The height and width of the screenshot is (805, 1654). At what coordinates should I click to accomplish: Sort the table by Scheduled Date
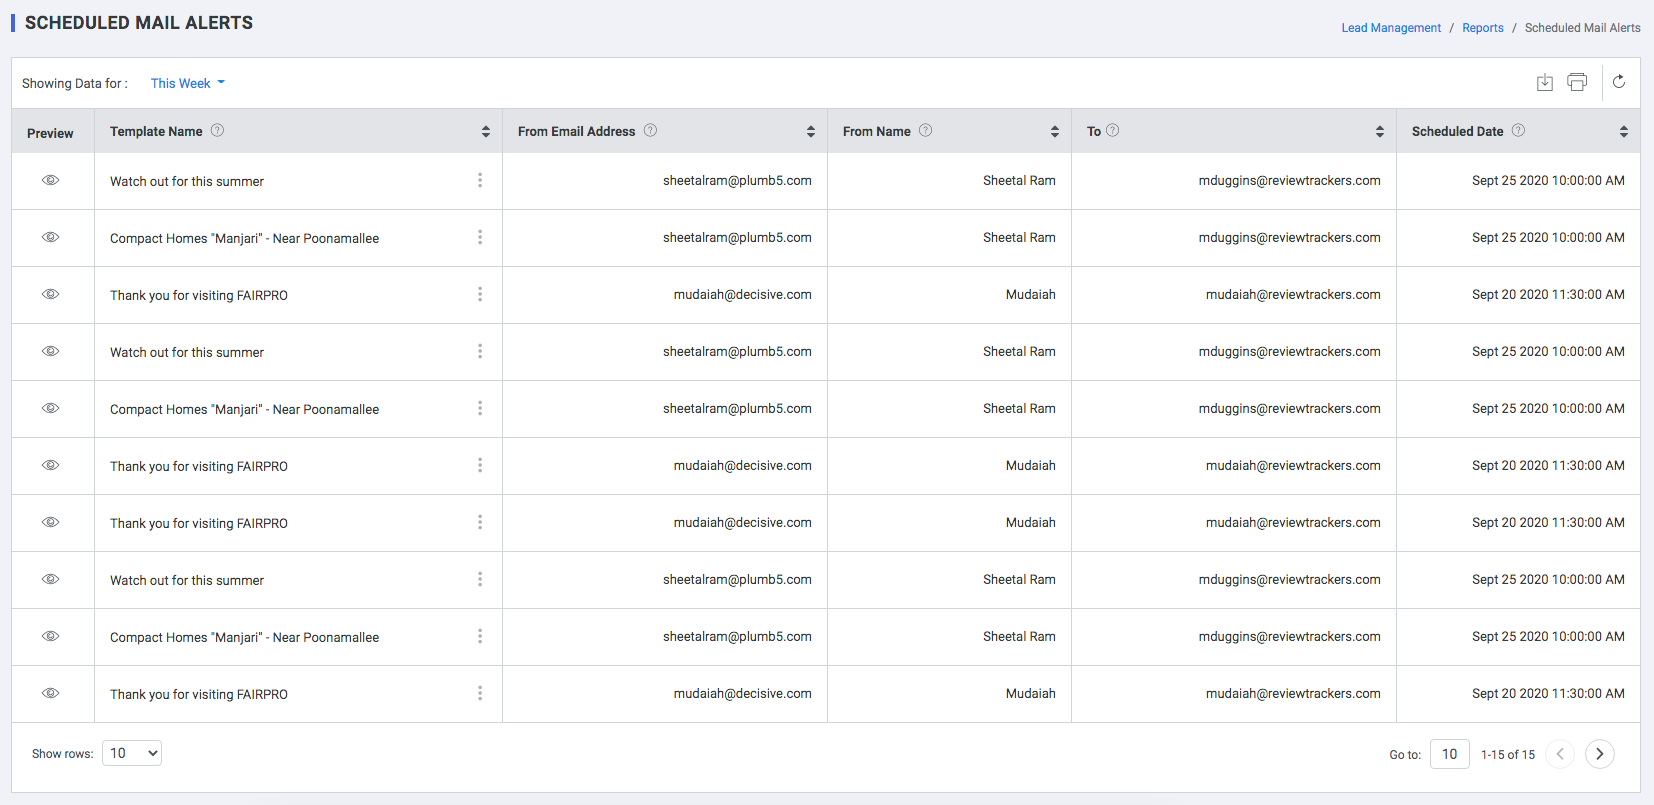(x=1624, y=131)
